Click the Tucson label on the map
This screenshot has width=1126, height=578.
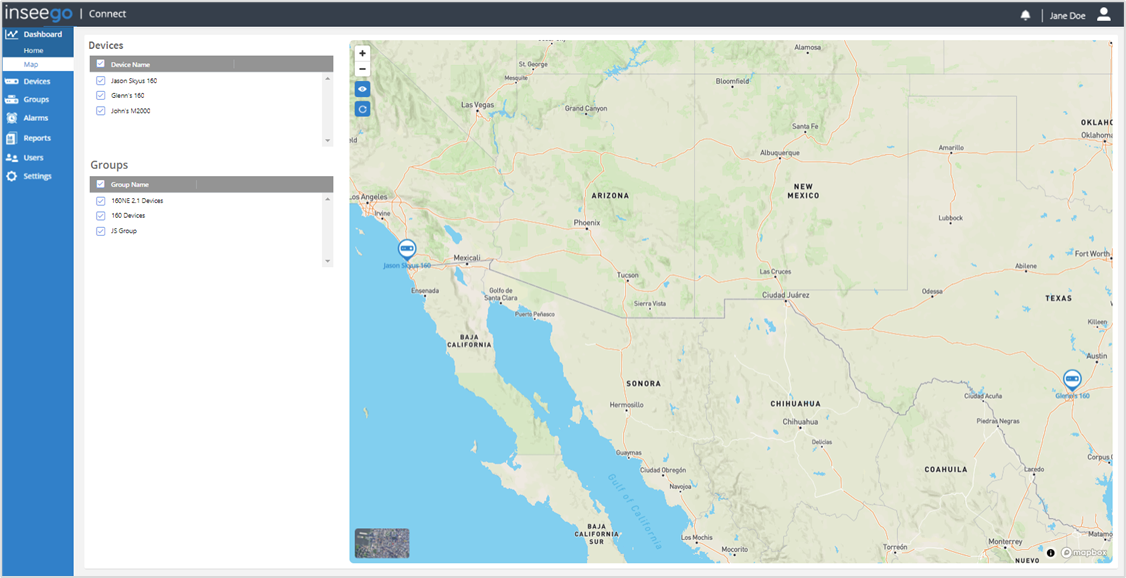pyautogui.click(x=628, y=275)
